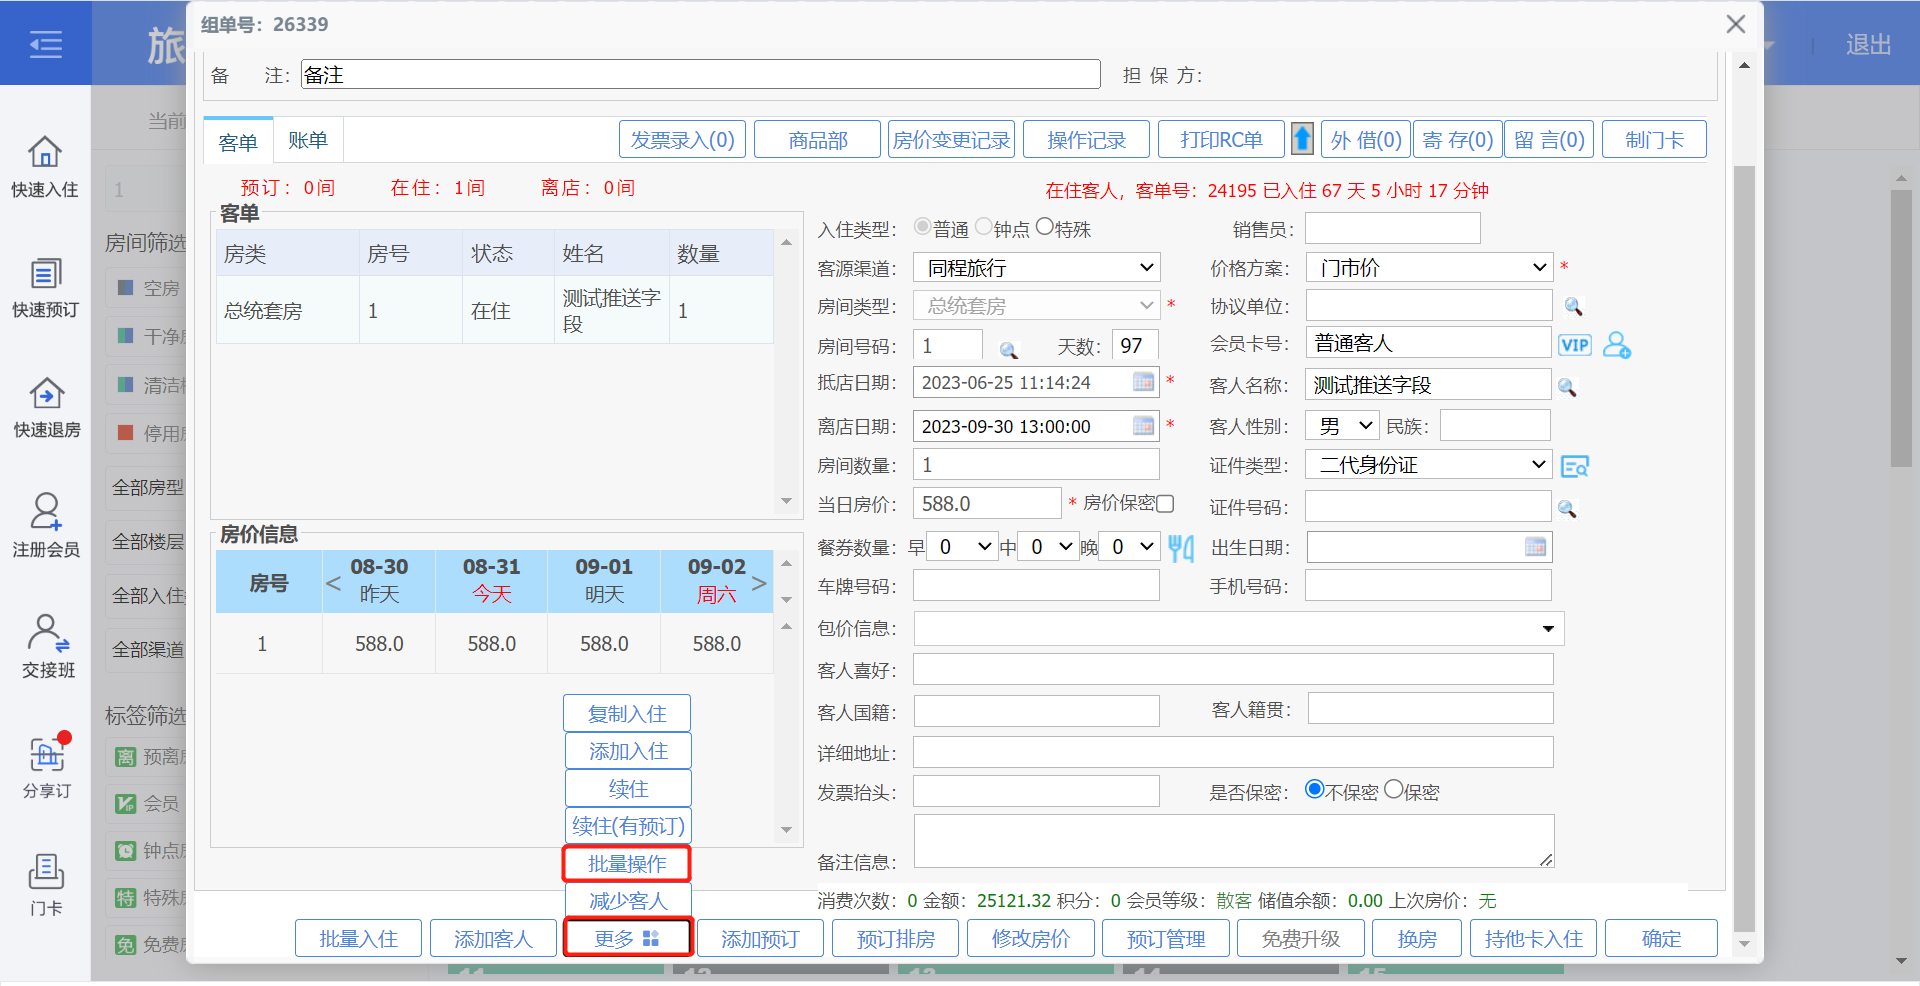1920x986 pixels.
Task: Click the 总统套房 row in 客单 table
Action: pos(494,310)
